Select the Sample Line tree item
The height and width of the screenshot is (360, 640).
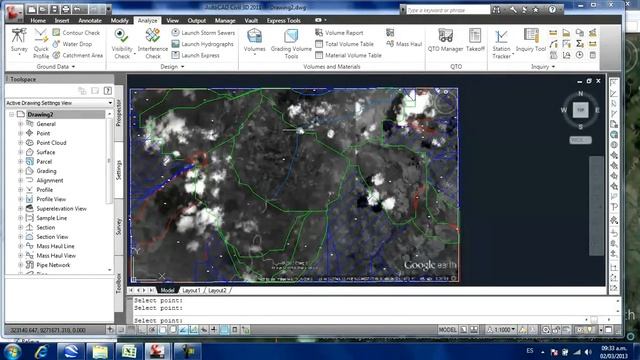coord(51,218)
